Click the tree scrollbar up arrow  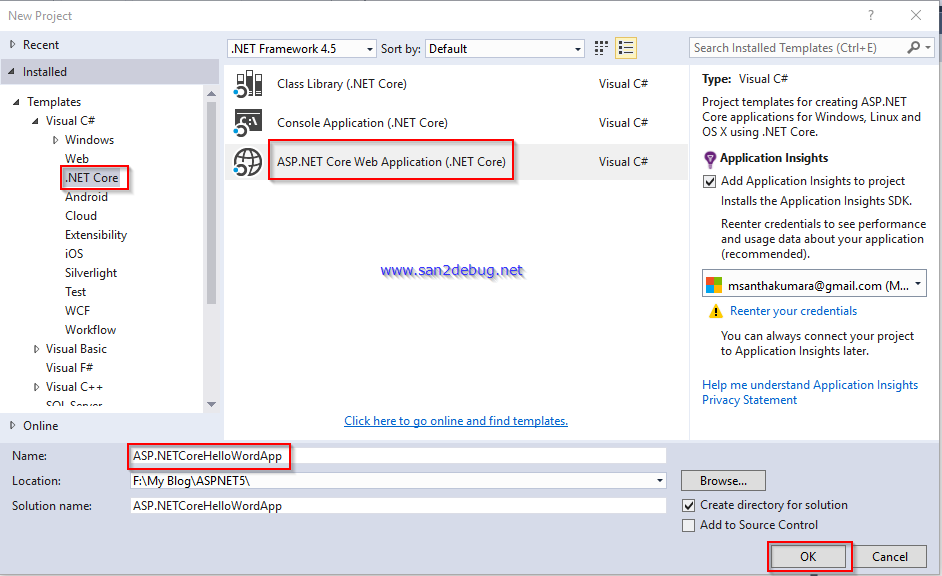(x=211, y=94)
